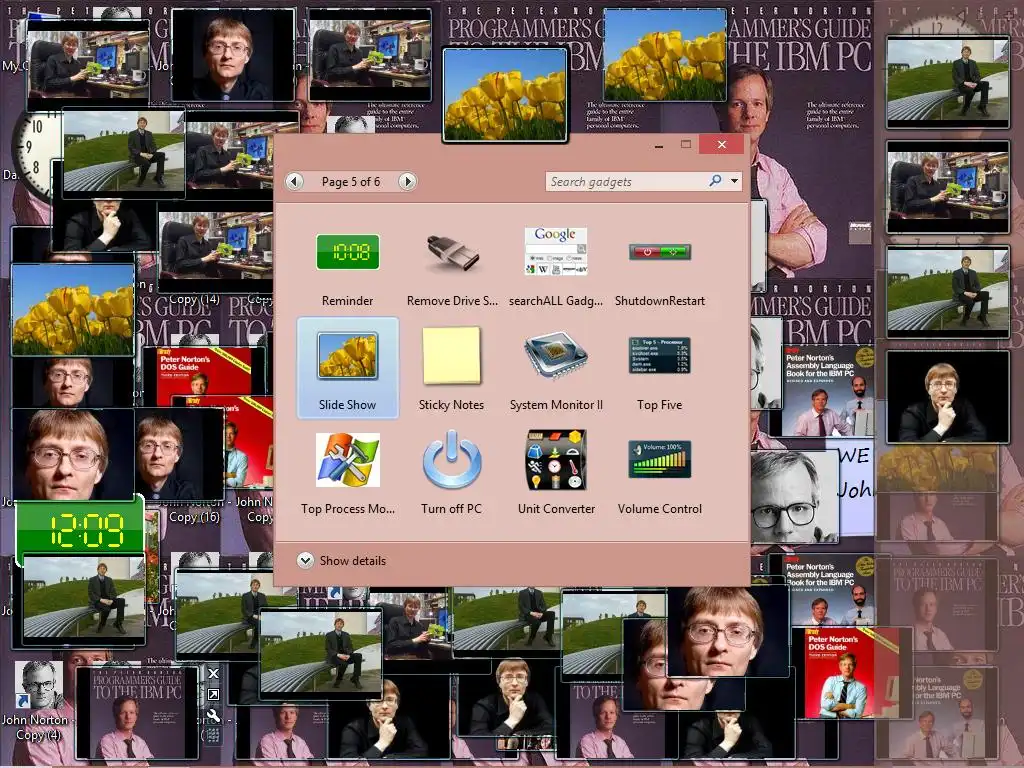This screenshot has height=768, width=1024.
Task: Select the Sticky Notes gadget
Action: point(451,368)
